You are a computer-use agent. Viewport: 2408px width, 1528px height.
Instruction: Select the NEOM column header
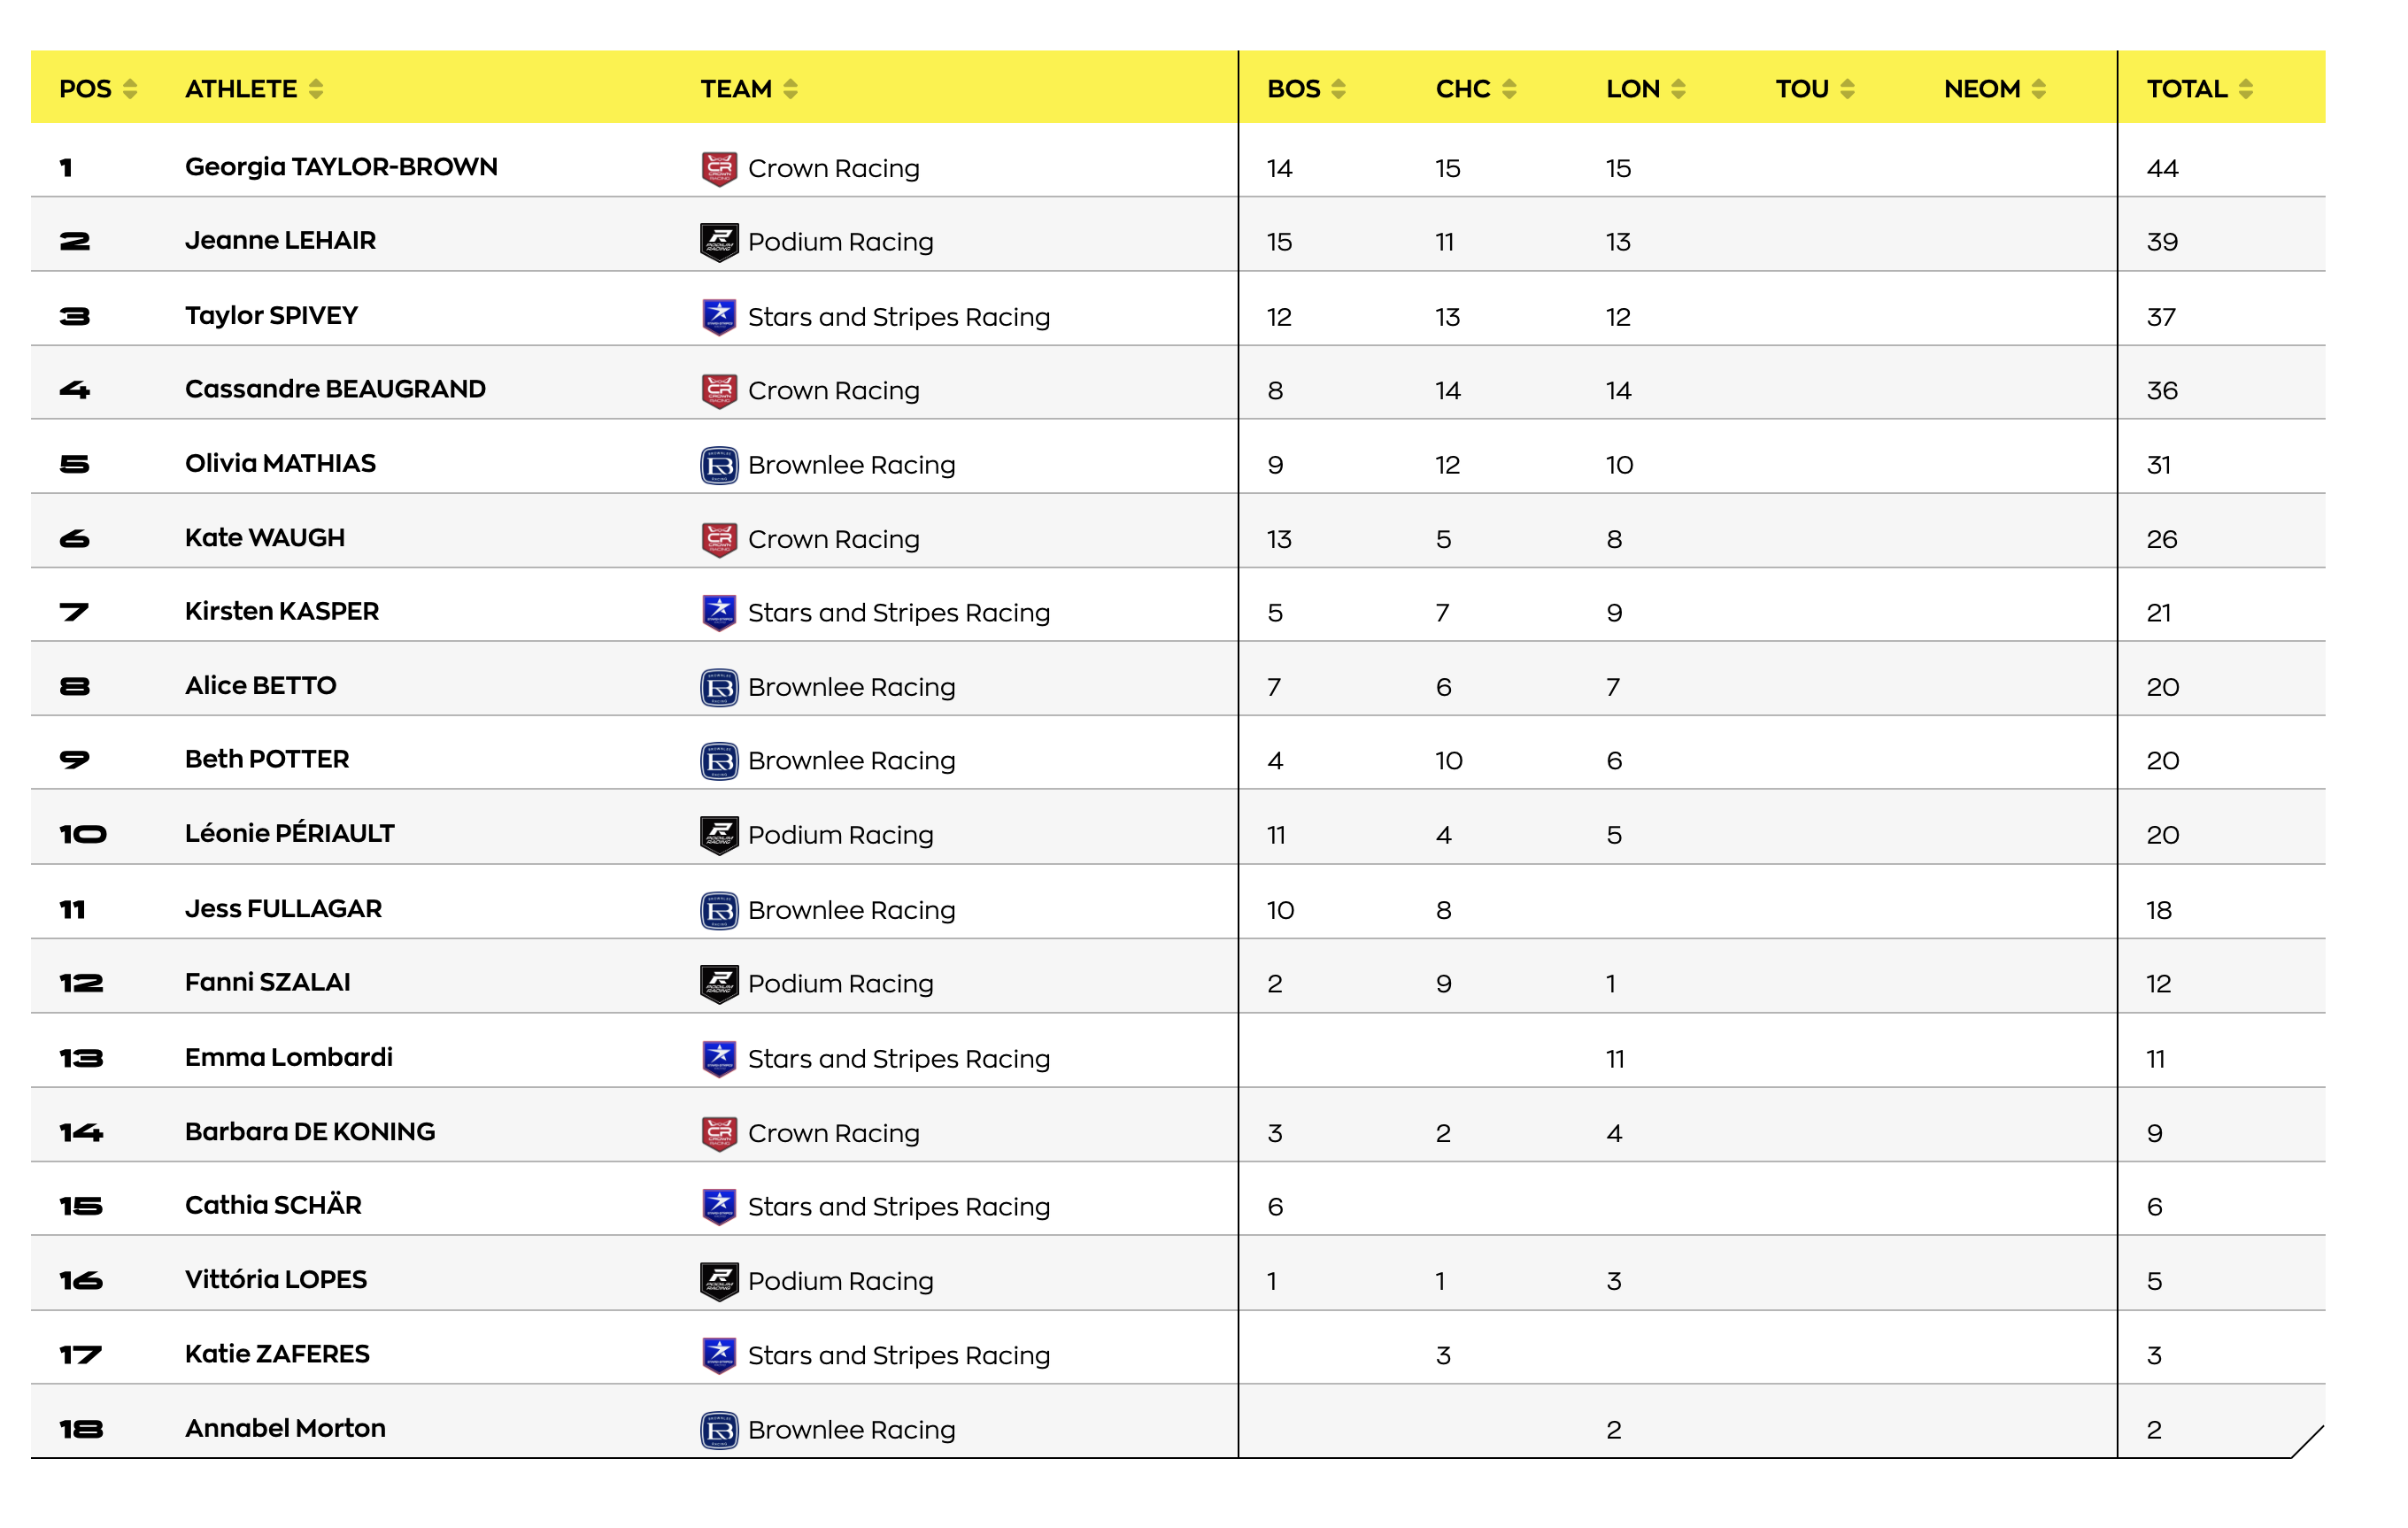[1982, 89]
